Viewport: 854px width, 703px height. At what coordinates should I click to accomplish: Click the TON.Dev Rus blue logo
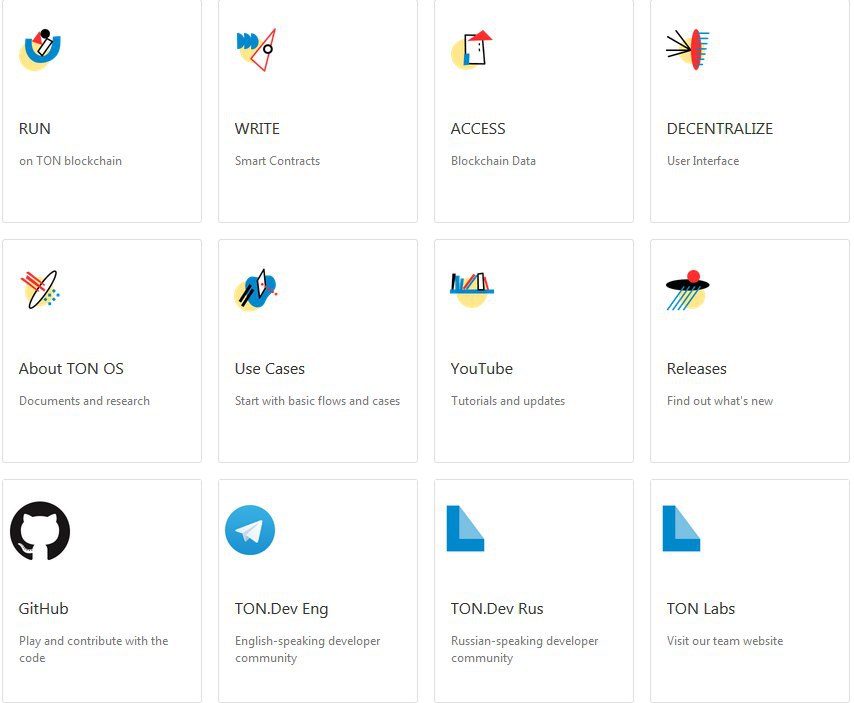point(465,528)
